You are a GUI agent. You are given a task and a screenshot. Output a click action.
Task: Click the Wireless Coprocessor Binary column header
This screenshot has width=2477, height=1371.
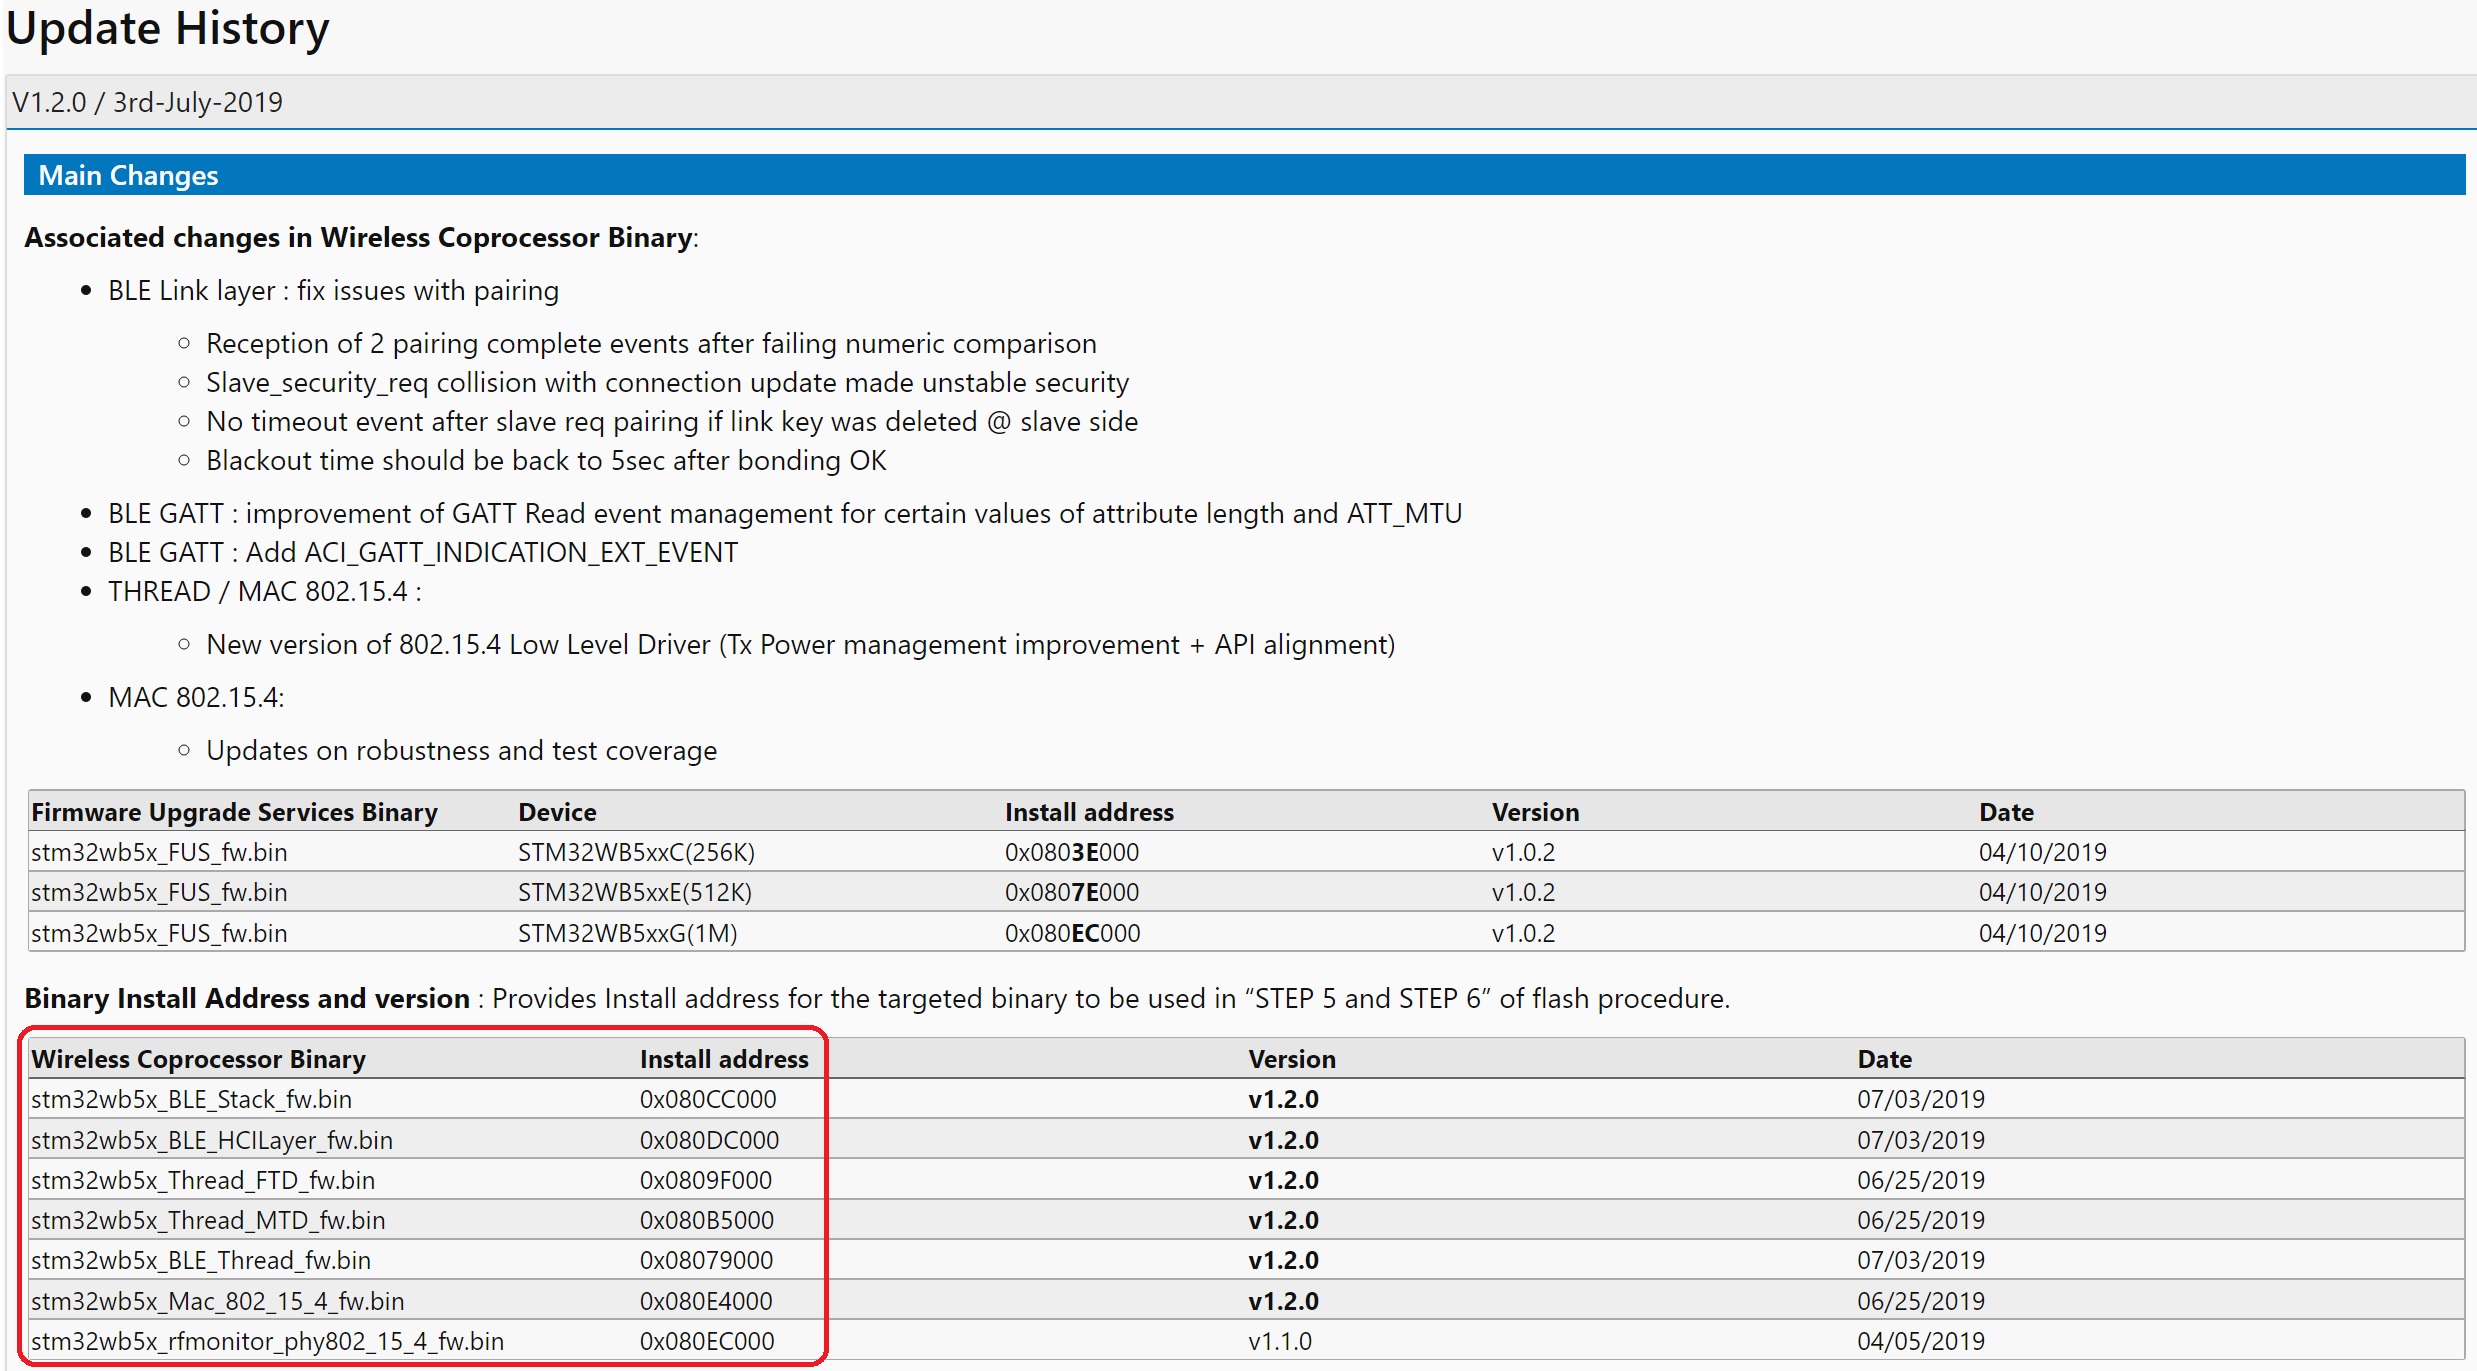click(198, 1059)
